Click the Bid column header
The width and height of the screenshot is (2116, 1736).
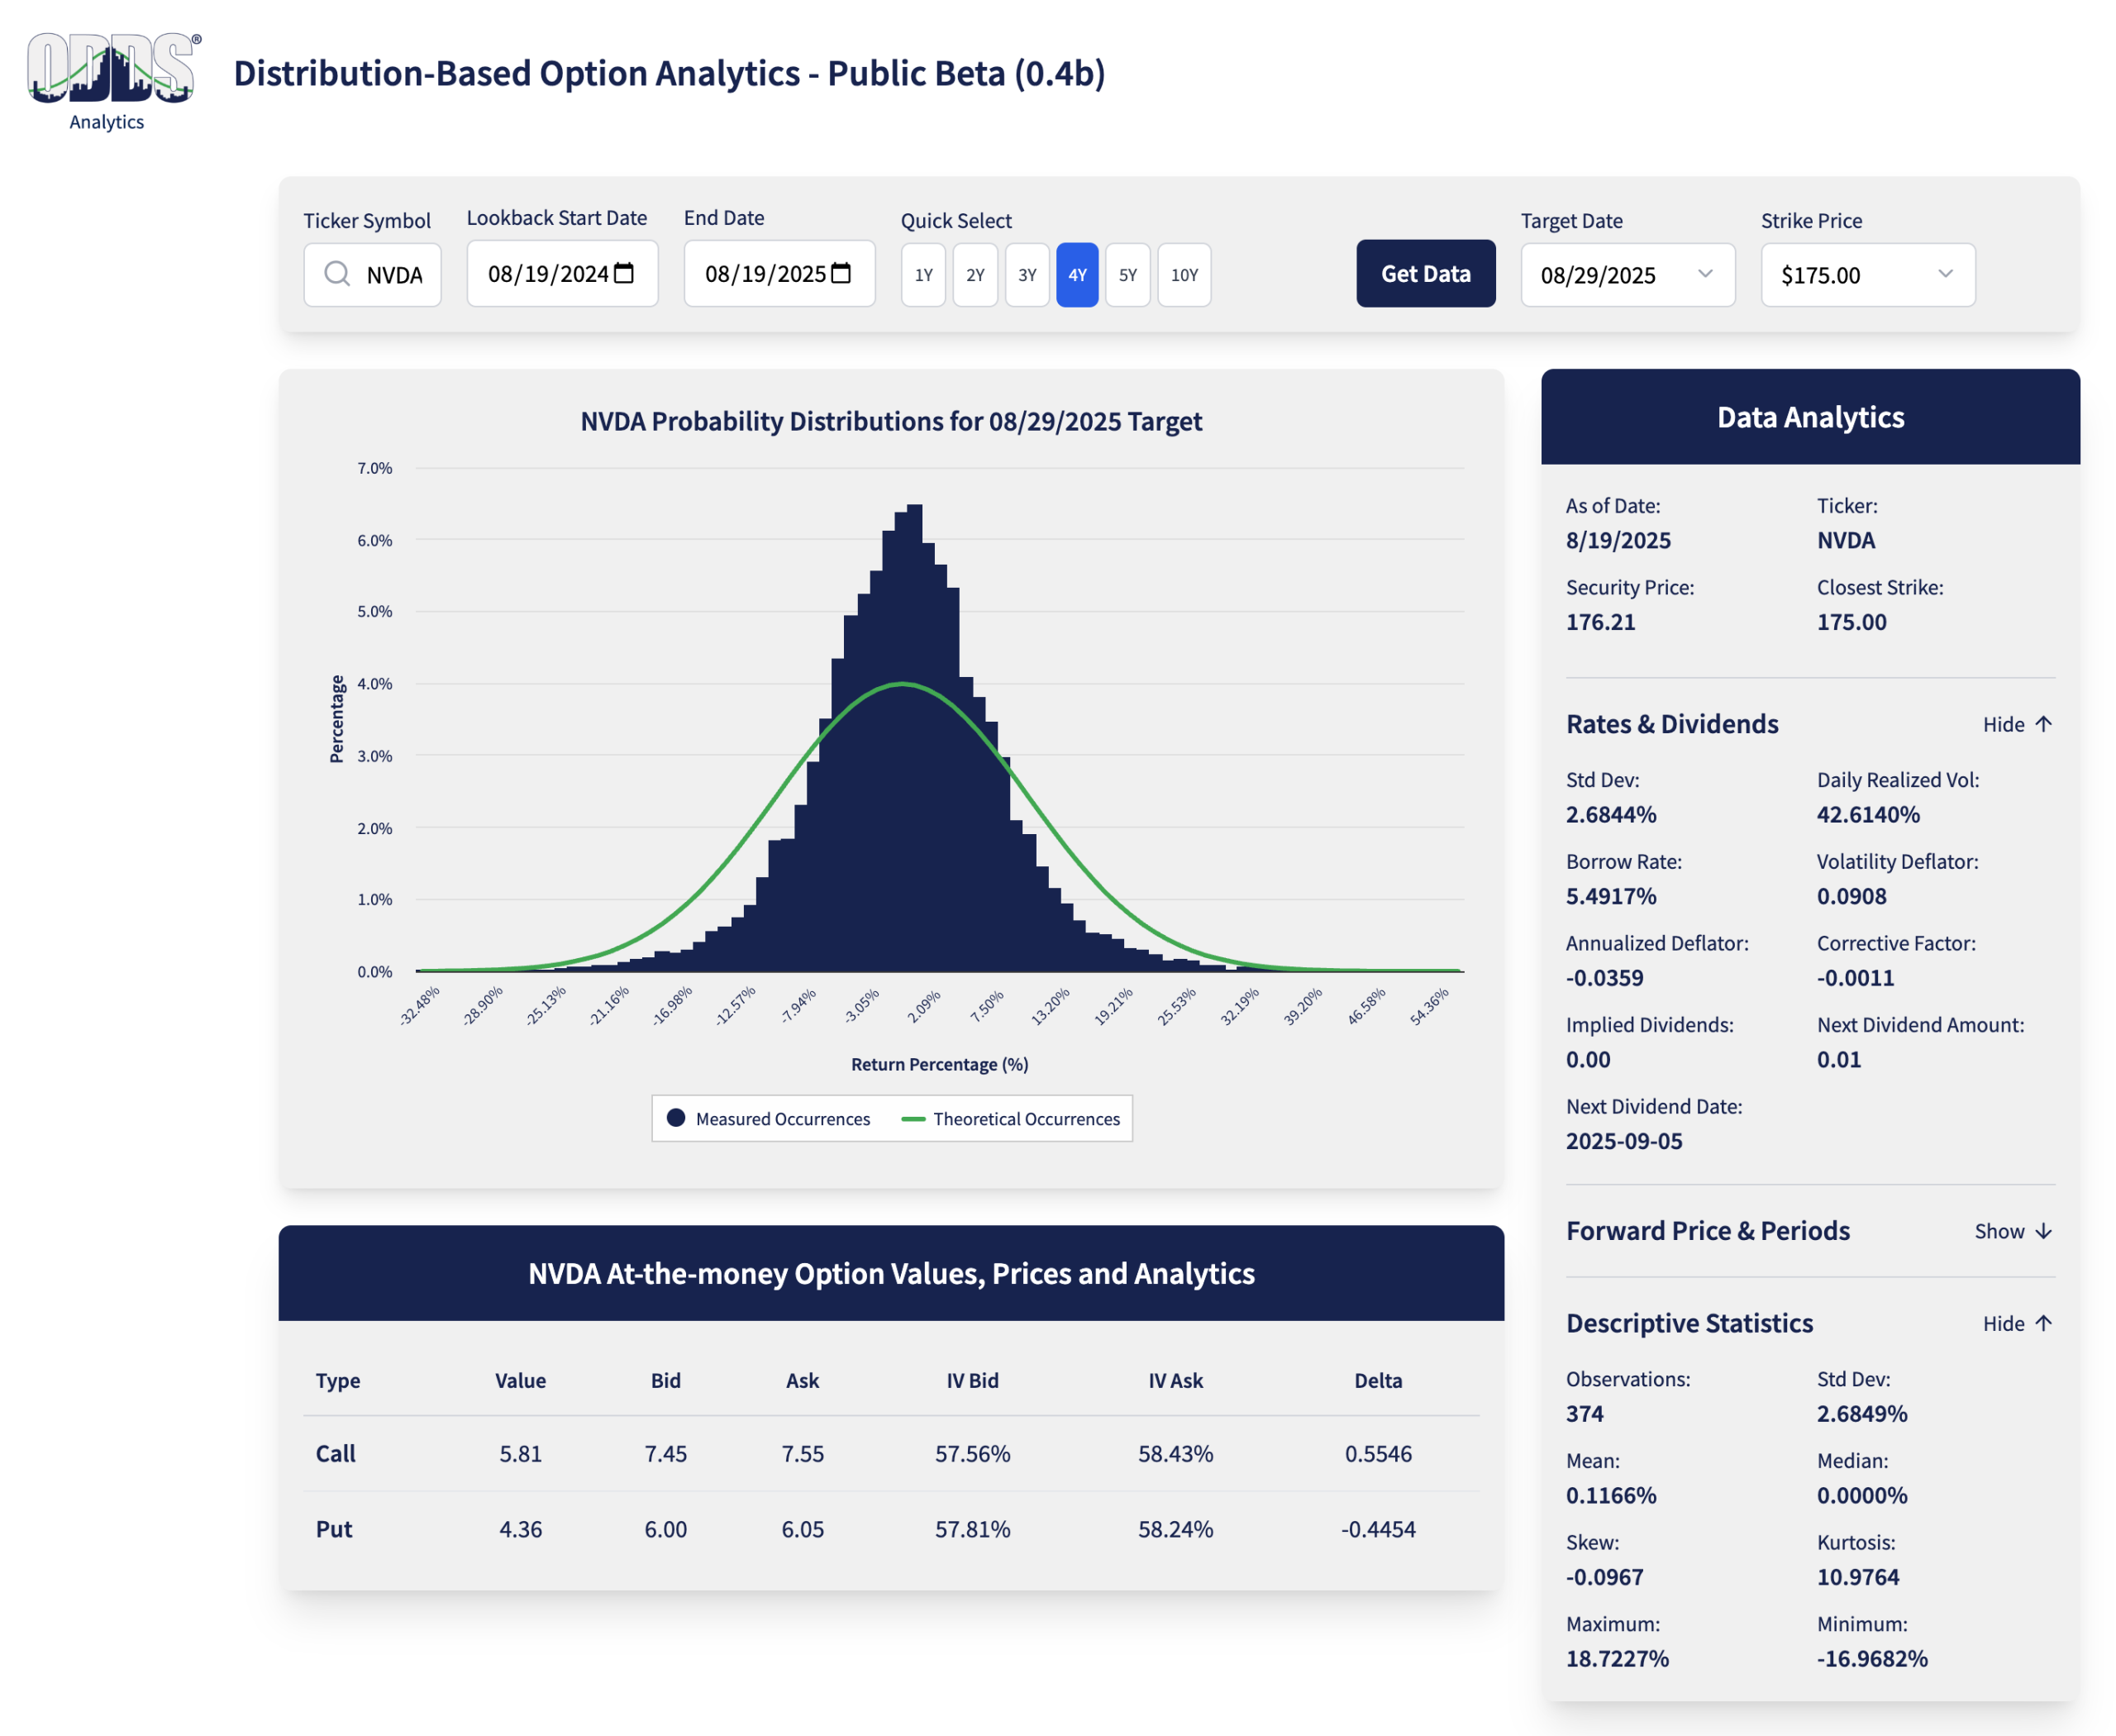tap(665, 1380)
